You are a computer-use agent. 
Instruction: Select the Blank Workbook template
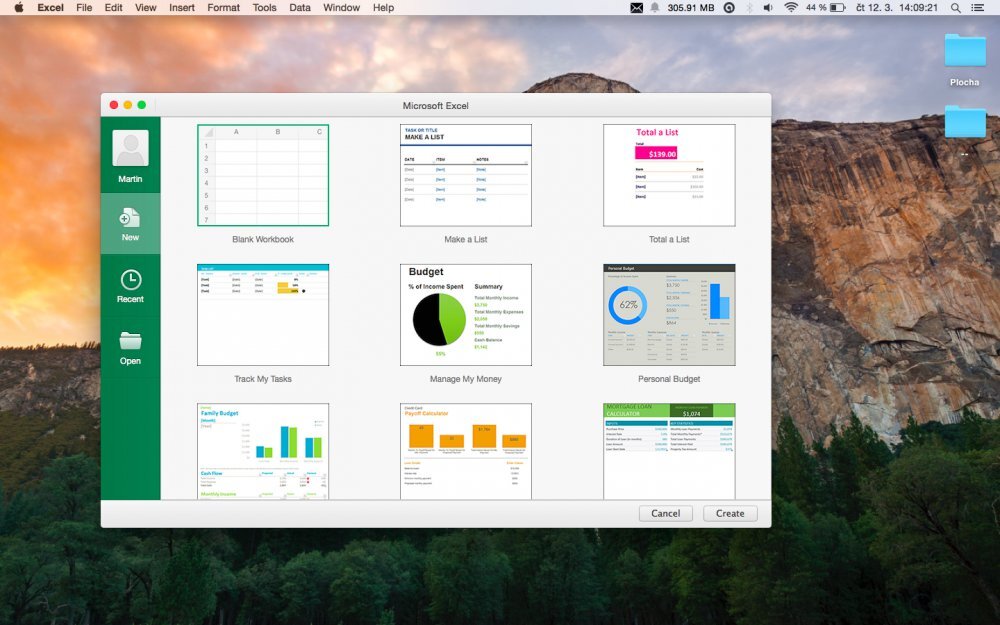coord(263,173)
